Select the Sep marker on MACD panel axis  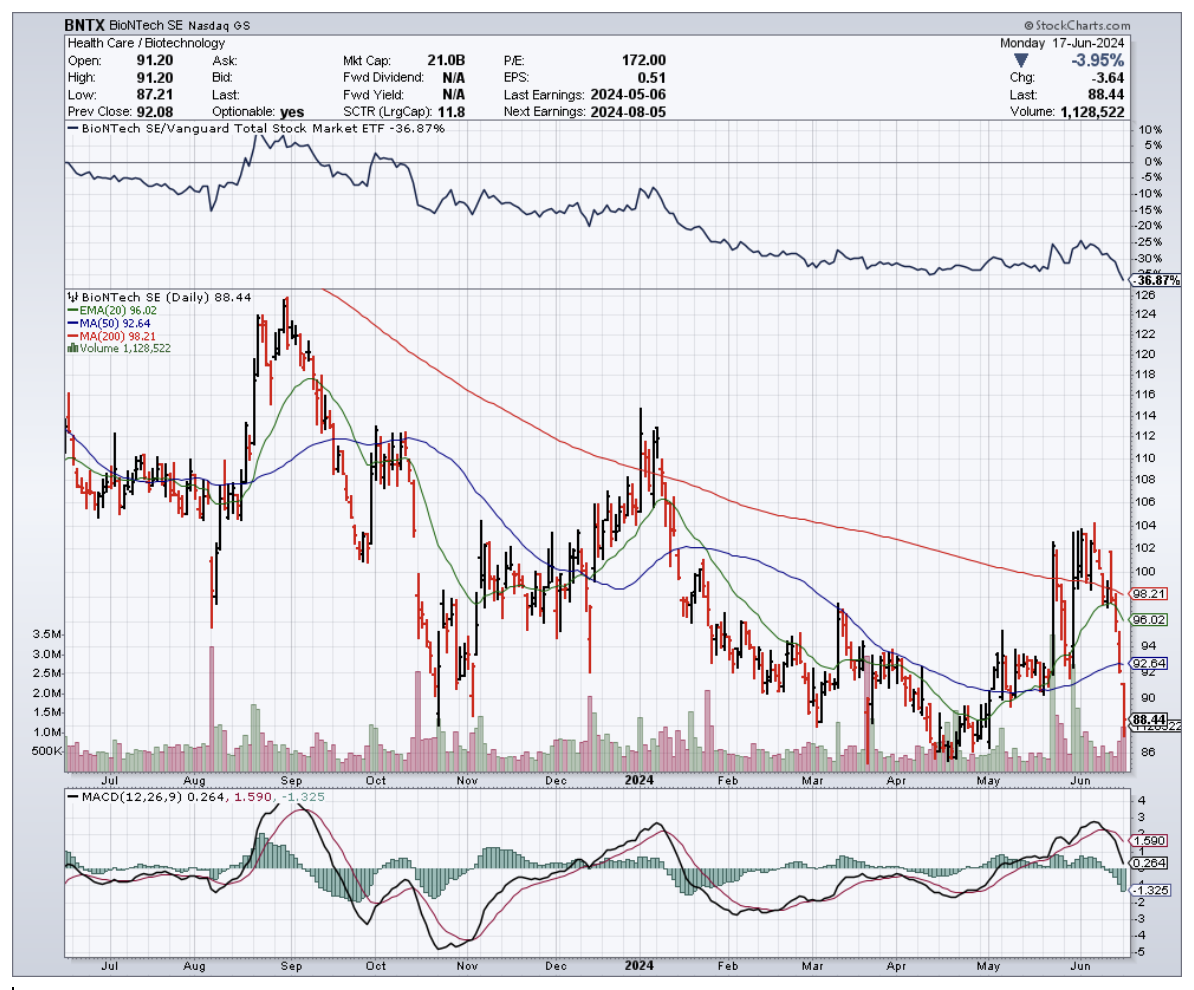pyautogui.click(x=291, y=965)
